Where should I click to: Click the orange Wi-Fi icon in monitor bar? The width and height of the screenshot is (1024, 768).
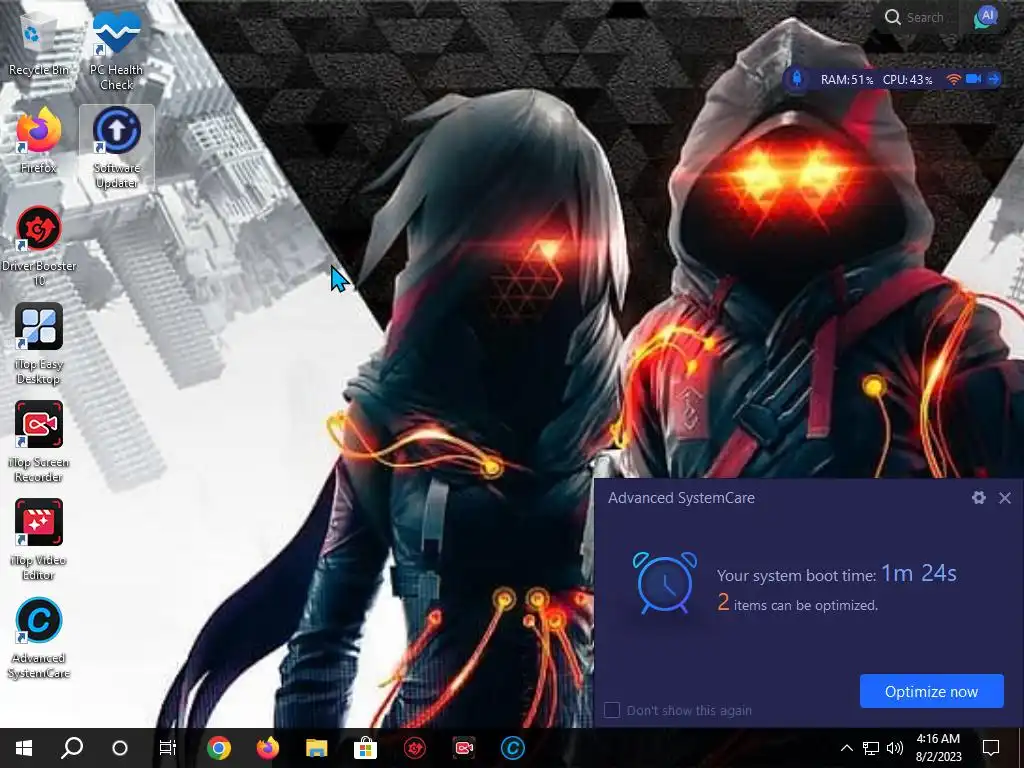click(x=953, y=79)
